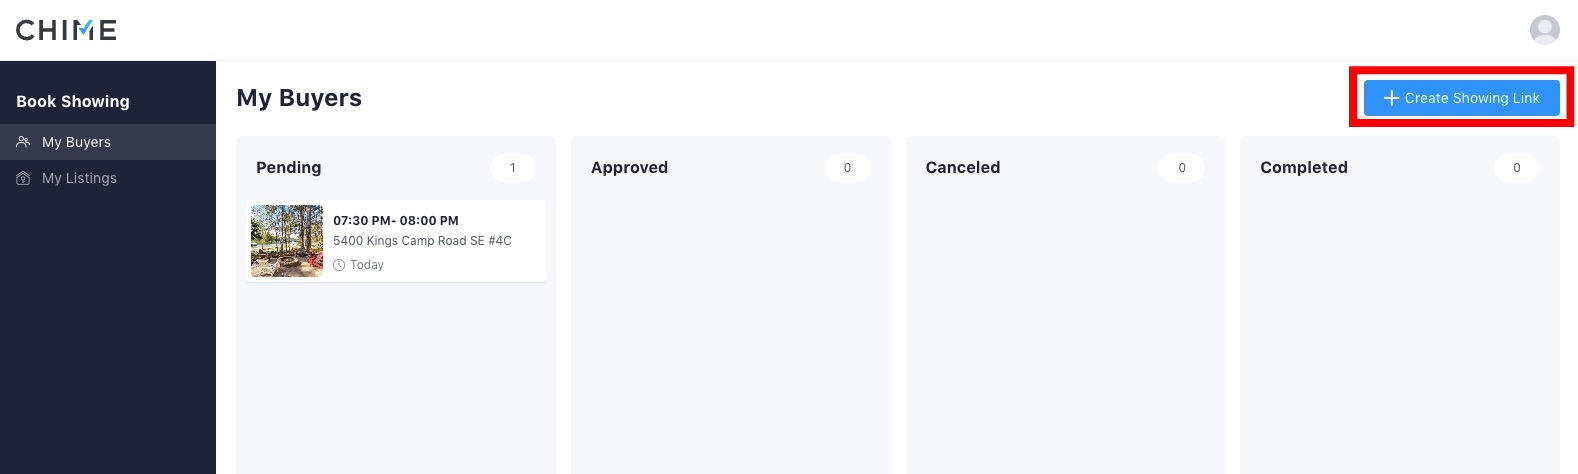Click the My Listings house icon
This screenshot has height=474, width=1578.
23,178
